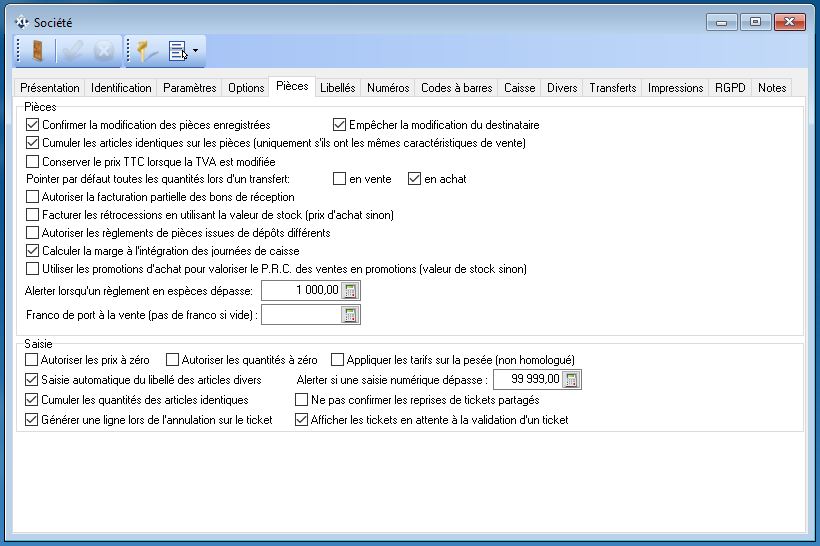Image resolution: width=820 pixels, height=546 pixels.
Task: Go to the Libellés tab
Action: click(337, 88)
